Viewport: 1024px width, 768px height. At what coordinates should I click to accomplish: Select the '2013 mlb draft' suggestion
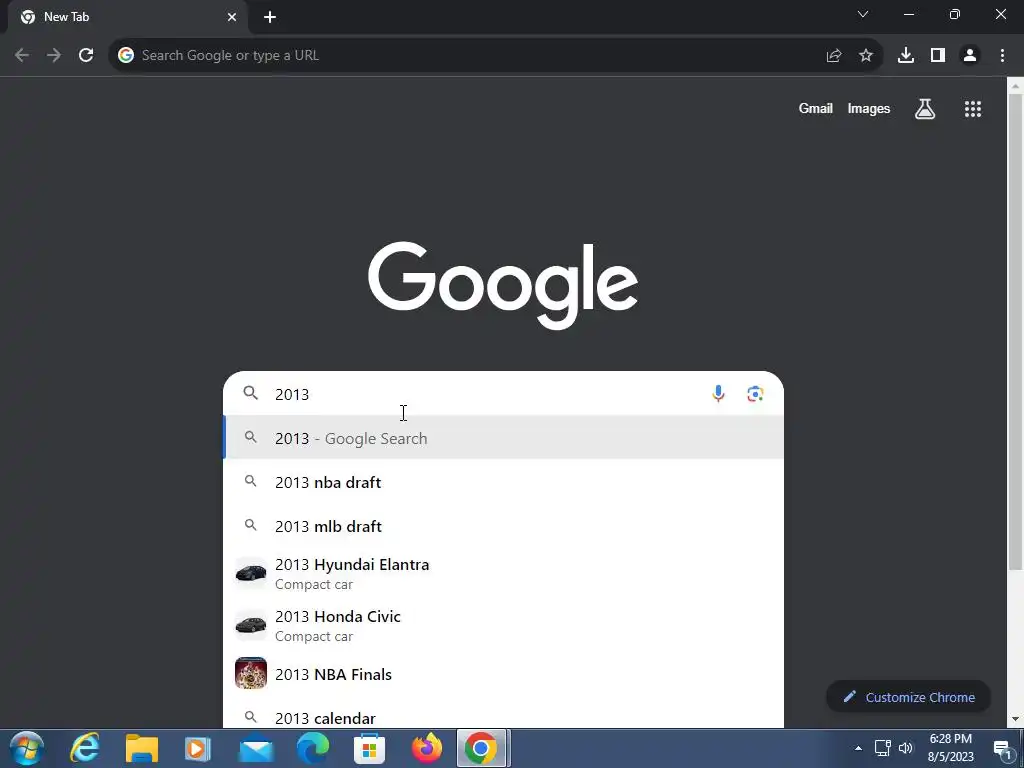tap(504, 526)
